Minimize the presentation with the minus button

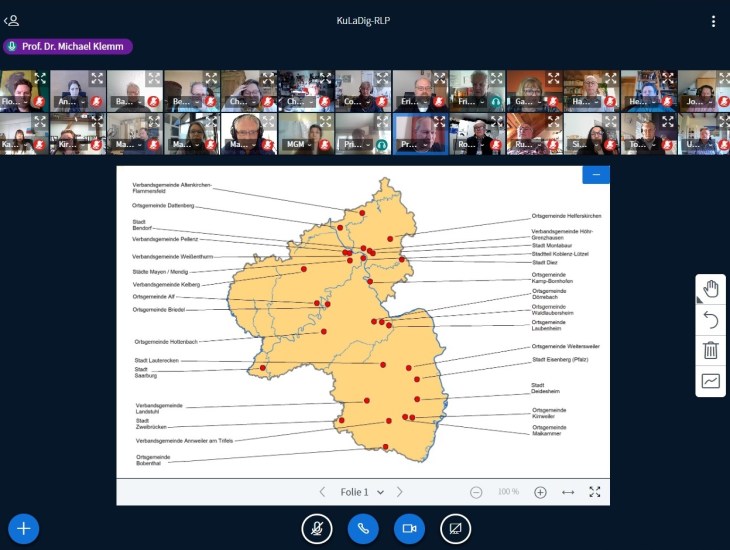(596, 175)
